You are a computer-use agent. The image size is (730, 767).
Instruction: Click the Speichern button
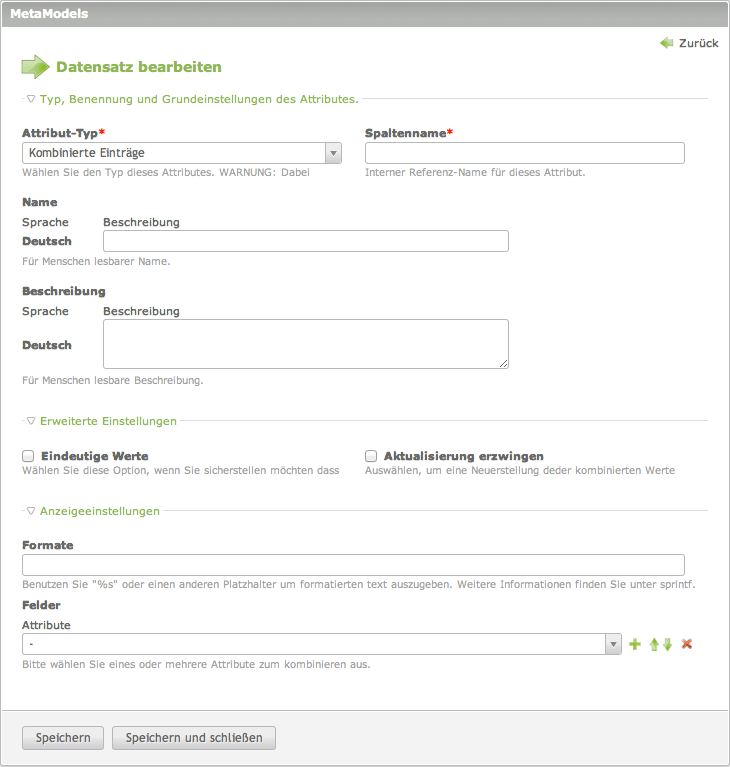click(x=63, y=738)
